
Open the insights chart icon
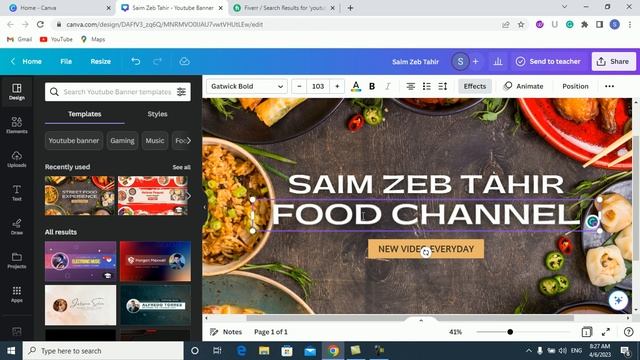tap(498, 61)
